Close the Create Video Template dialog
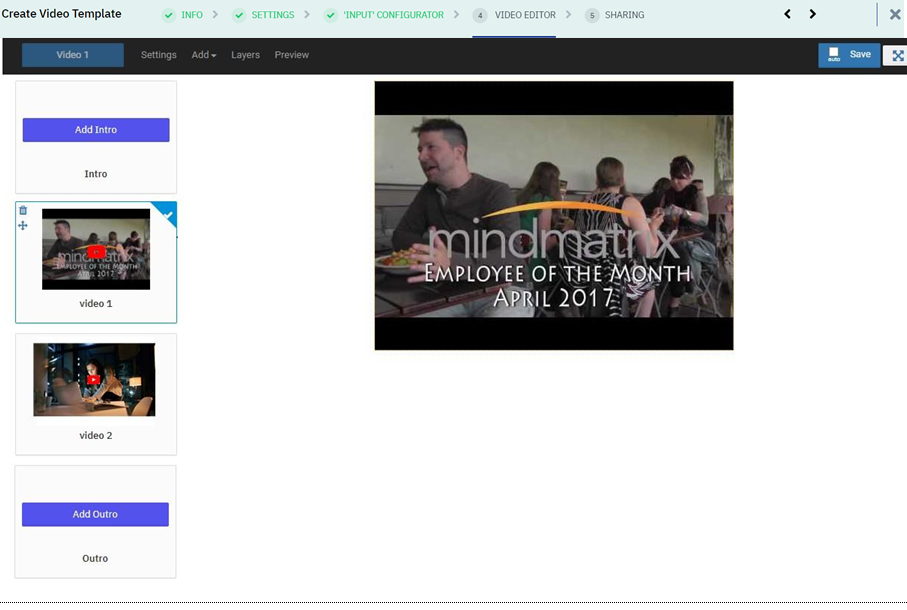Image resolution: width=907 pixels, height=610 pixels. (895, 14)
